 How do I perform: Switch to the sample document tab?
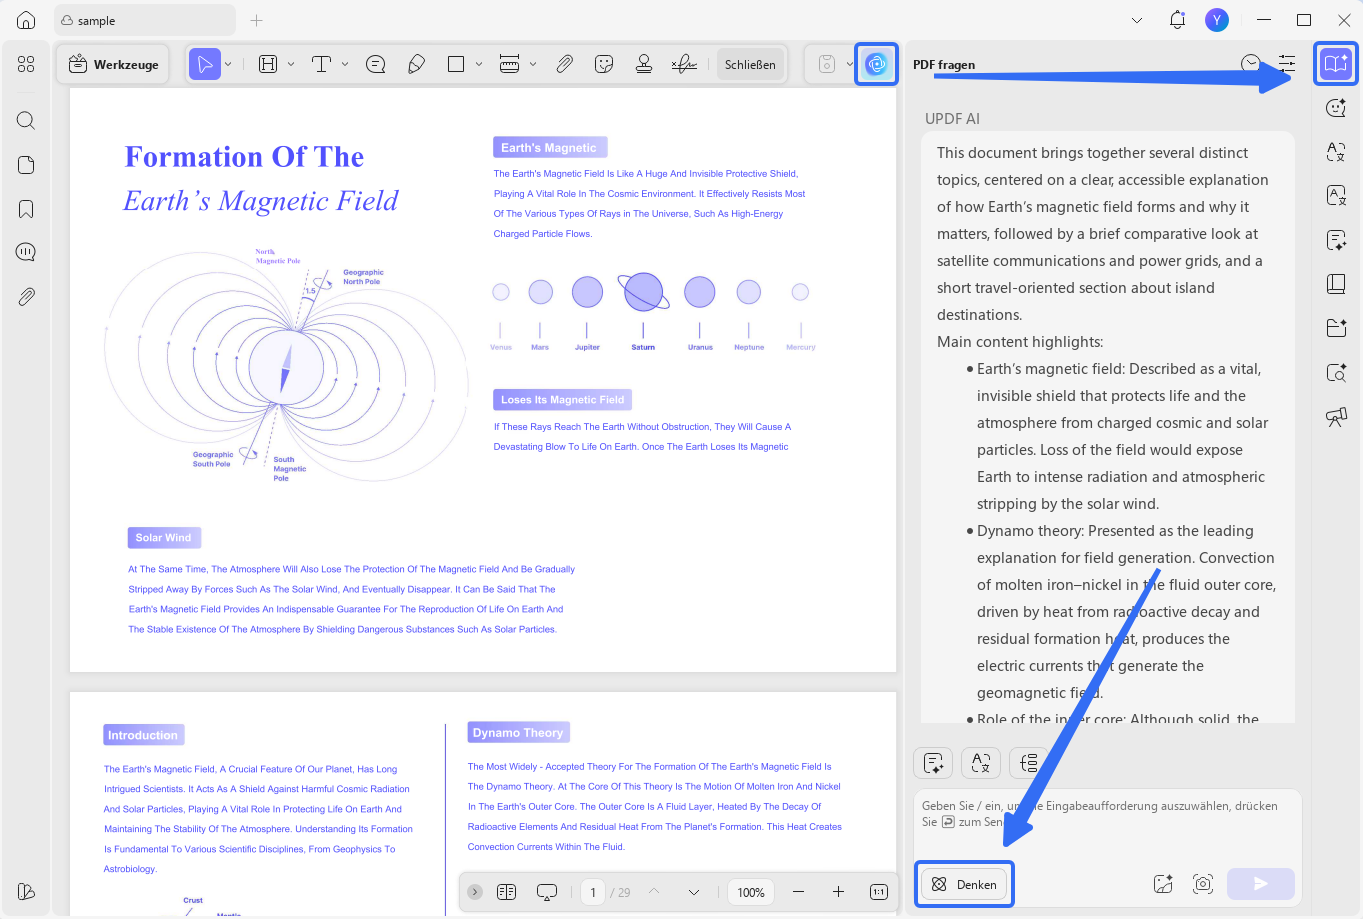coord(144,20)
